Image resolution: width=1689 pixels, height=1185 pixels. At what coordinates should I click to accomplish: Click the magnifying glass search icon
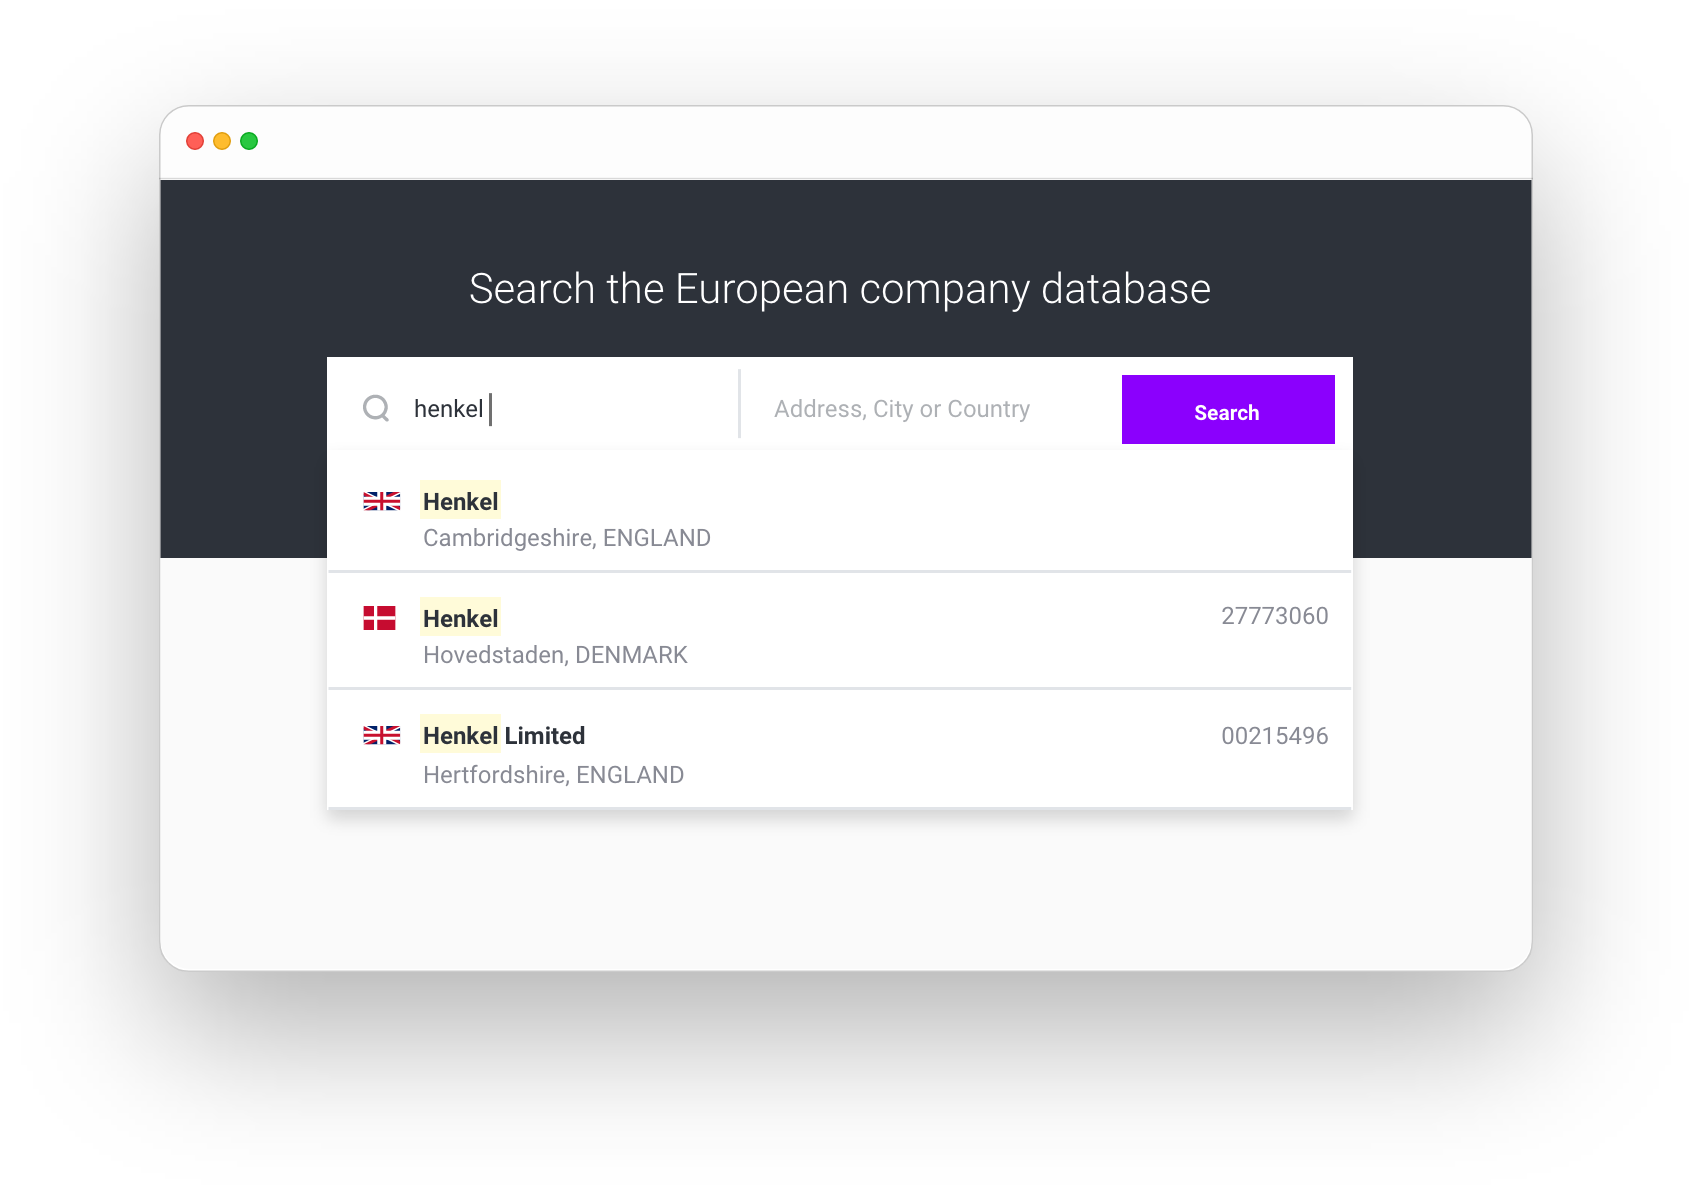[x=376, y=408]
